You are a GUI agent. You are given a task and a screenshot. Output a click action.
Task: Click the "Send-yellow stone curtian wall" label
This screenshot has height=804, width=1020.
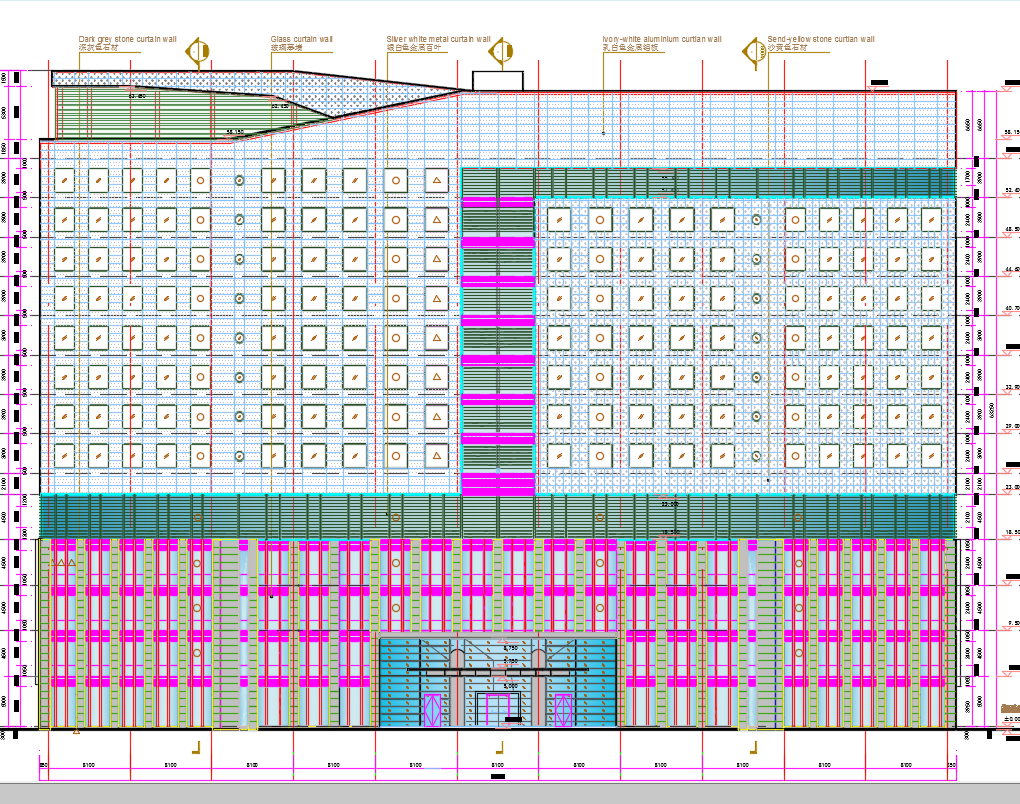pos(821,39)
